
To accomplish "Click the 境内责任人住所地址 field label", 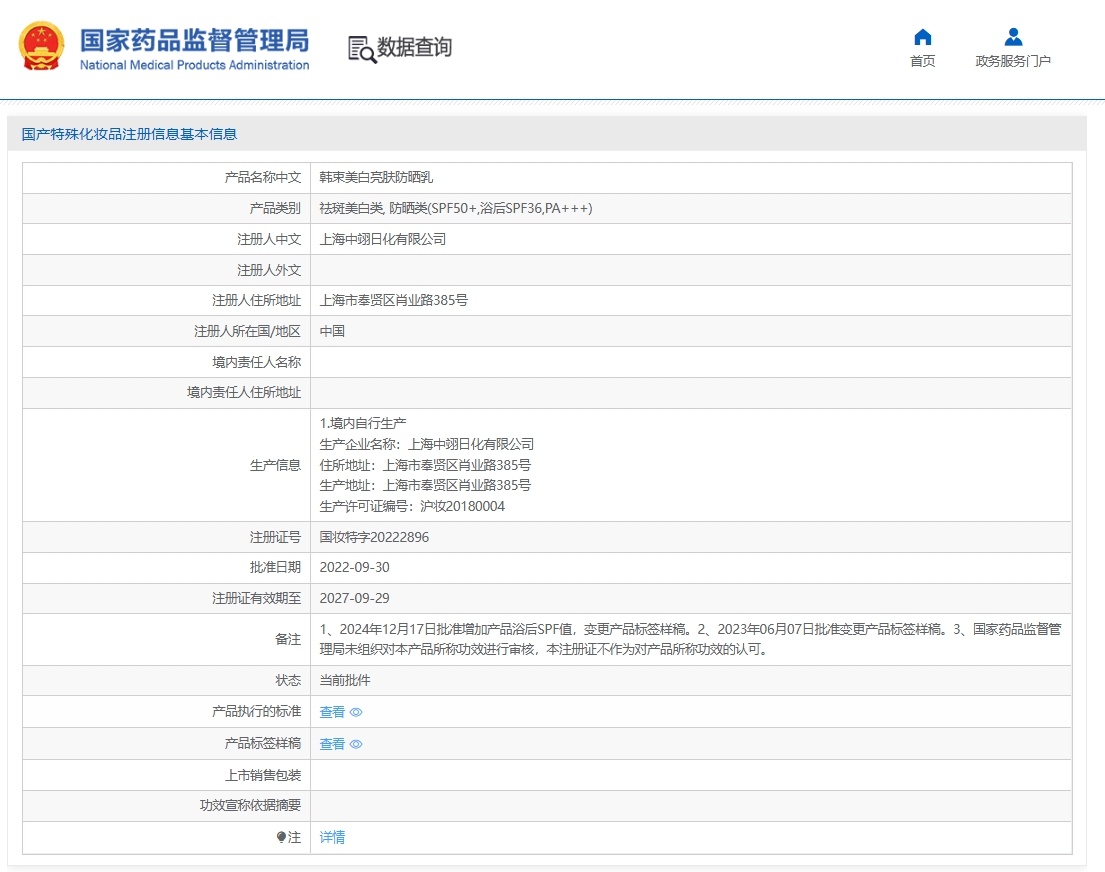I will (x=244, y=393).
